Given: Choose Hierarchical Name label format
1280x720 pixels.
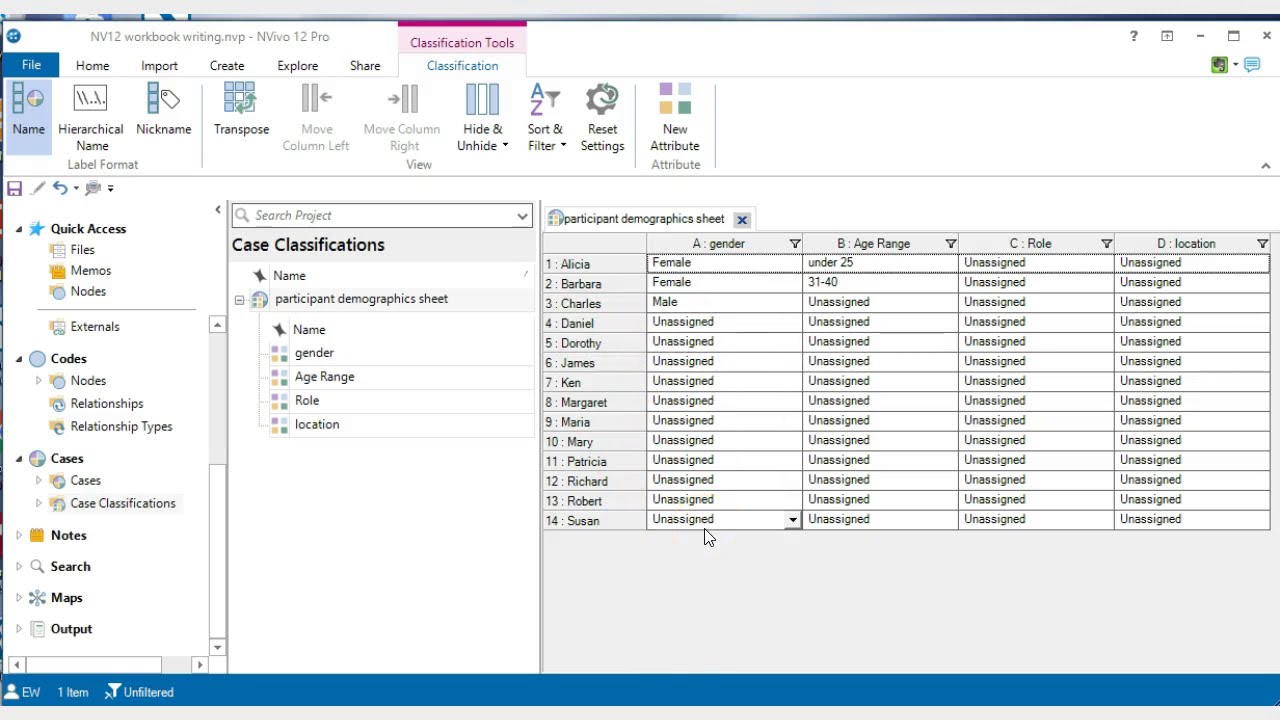Looking at the screenshot, I should (x=90, y=117).
